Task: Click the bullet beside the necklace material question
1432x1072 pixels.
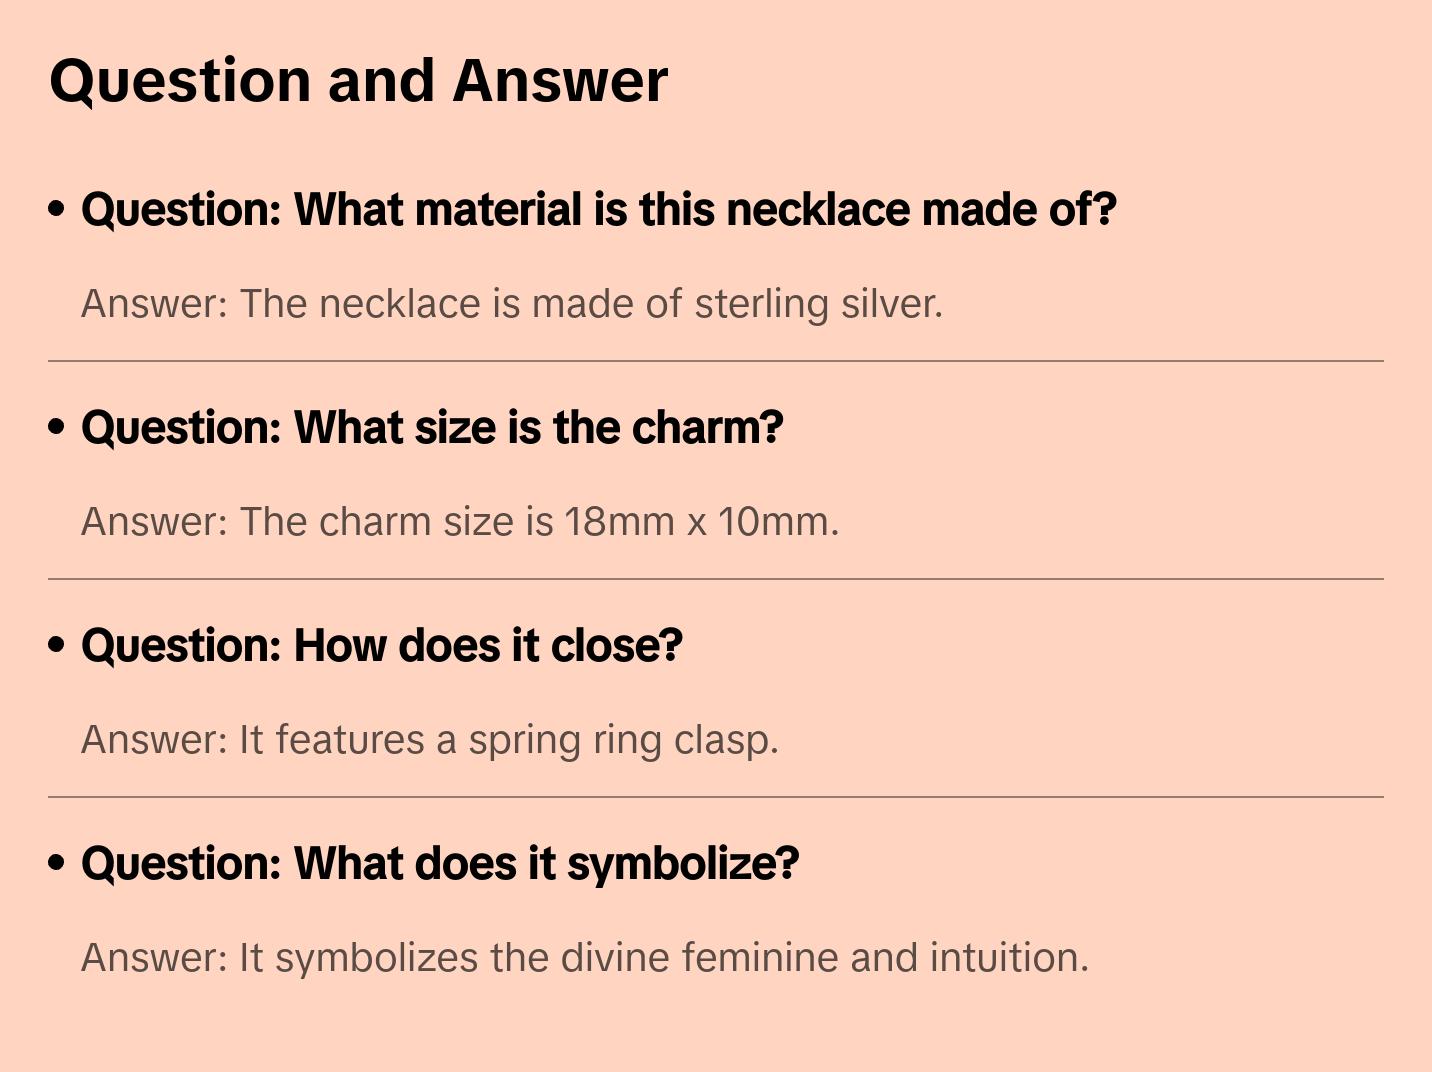Action: (x=57, y=209)
